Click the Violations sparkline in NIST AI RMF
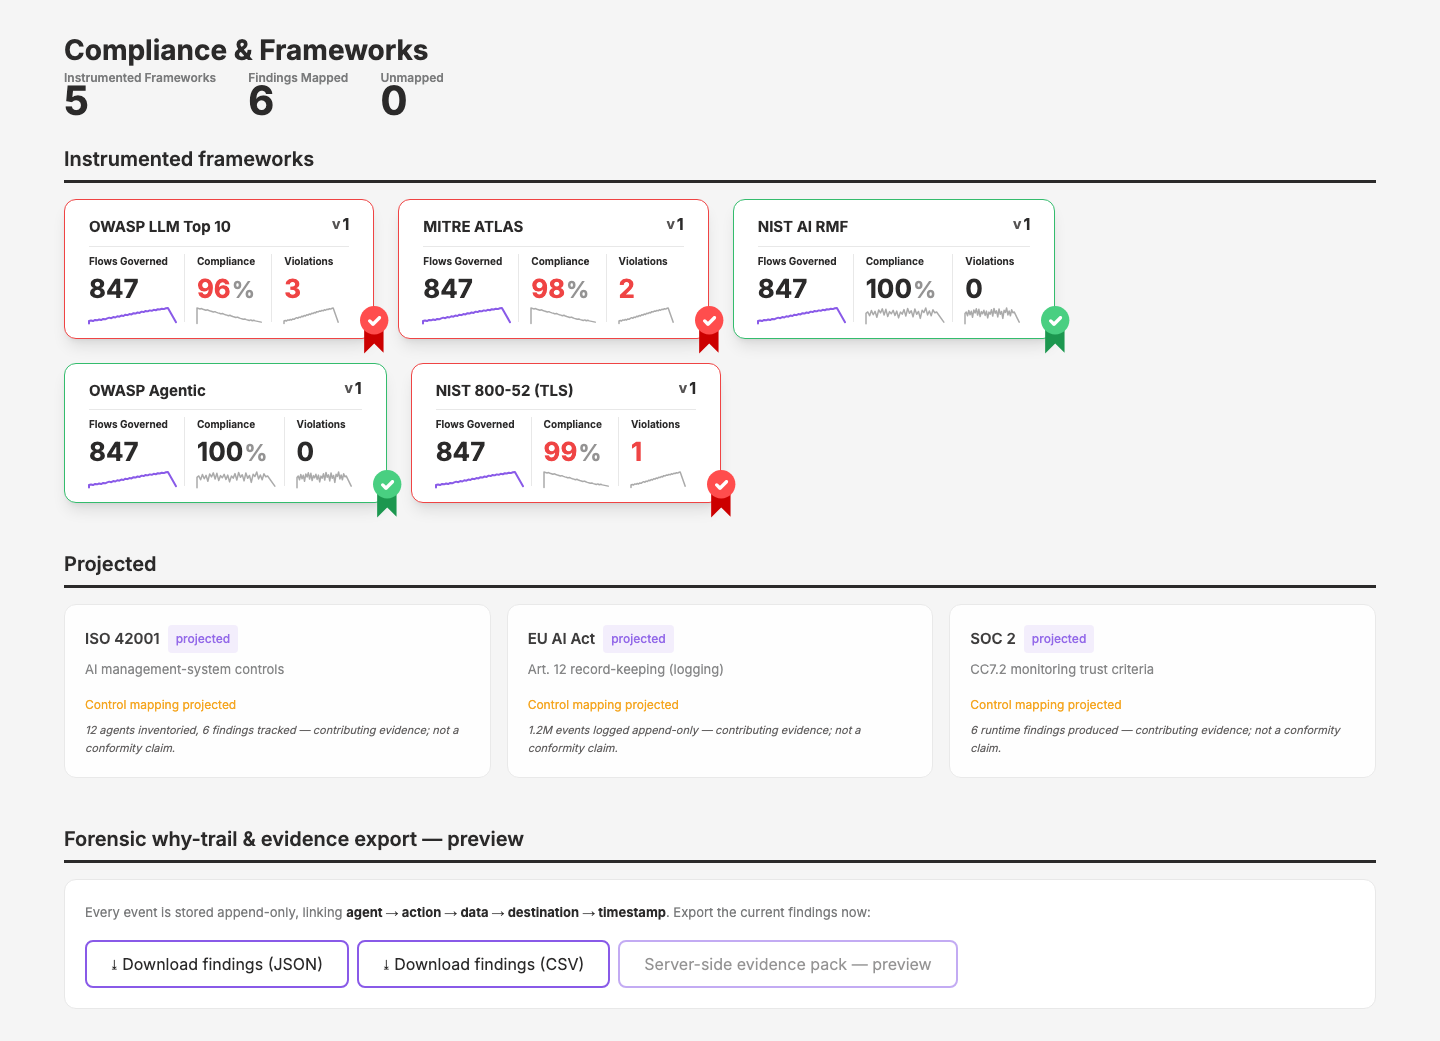Image resolution: width=1440 pixels, height=1041 pixels. [992, 315]
